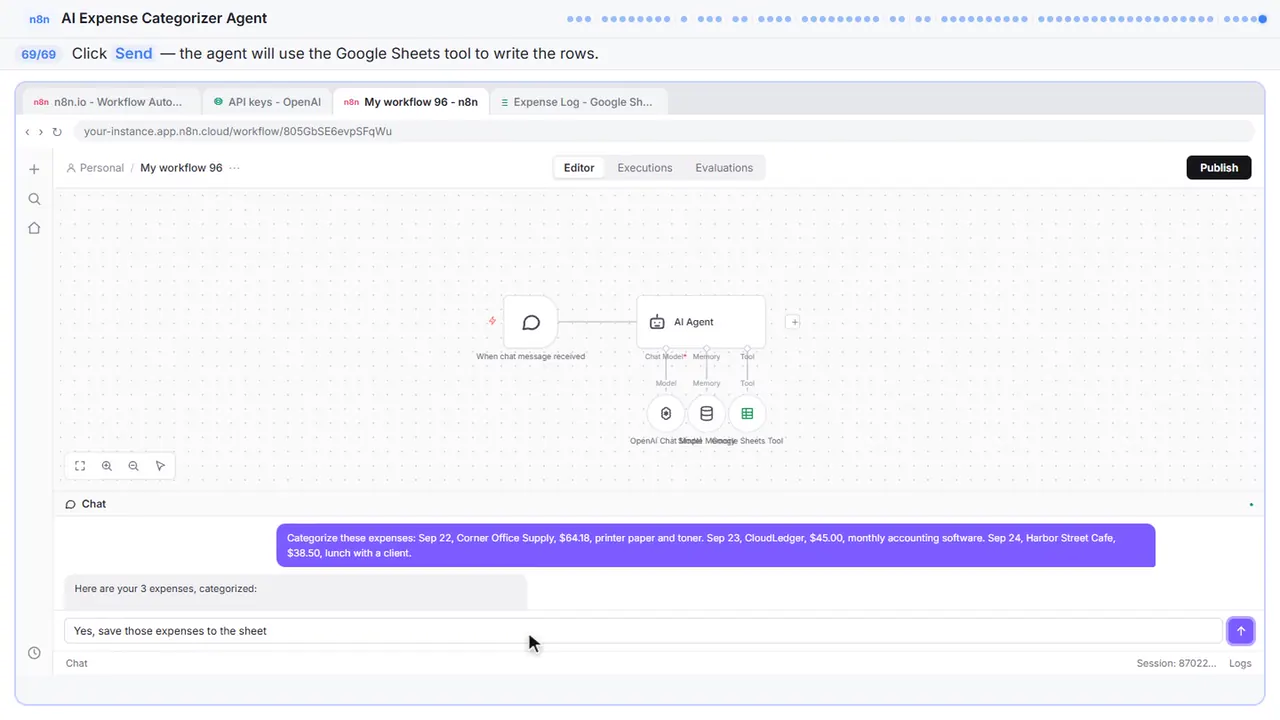
Task: Click the browser address bar
Action: coord(665,131)
